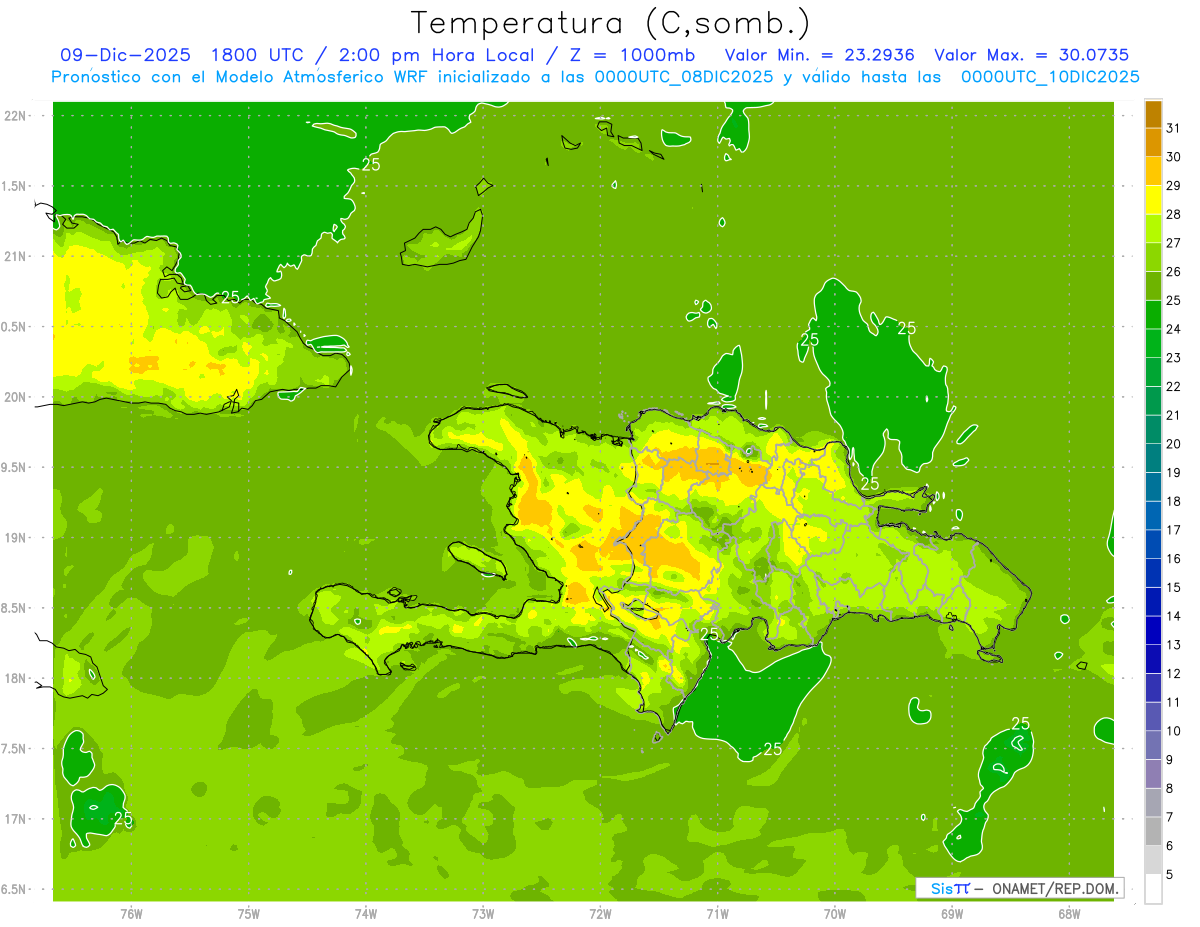Viewport: 1200px width, 927px height.
Task: Click the '8.5N' latitude tick label
Action: [x=15, y=608]
